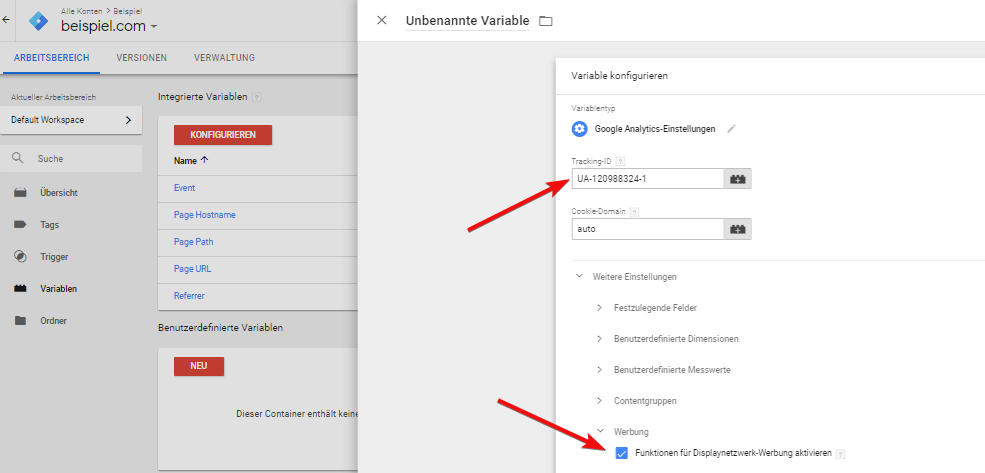Open the Alle Konten breadcrumb link
Viewport: 985px width, 473px height.
click(82, 11)
